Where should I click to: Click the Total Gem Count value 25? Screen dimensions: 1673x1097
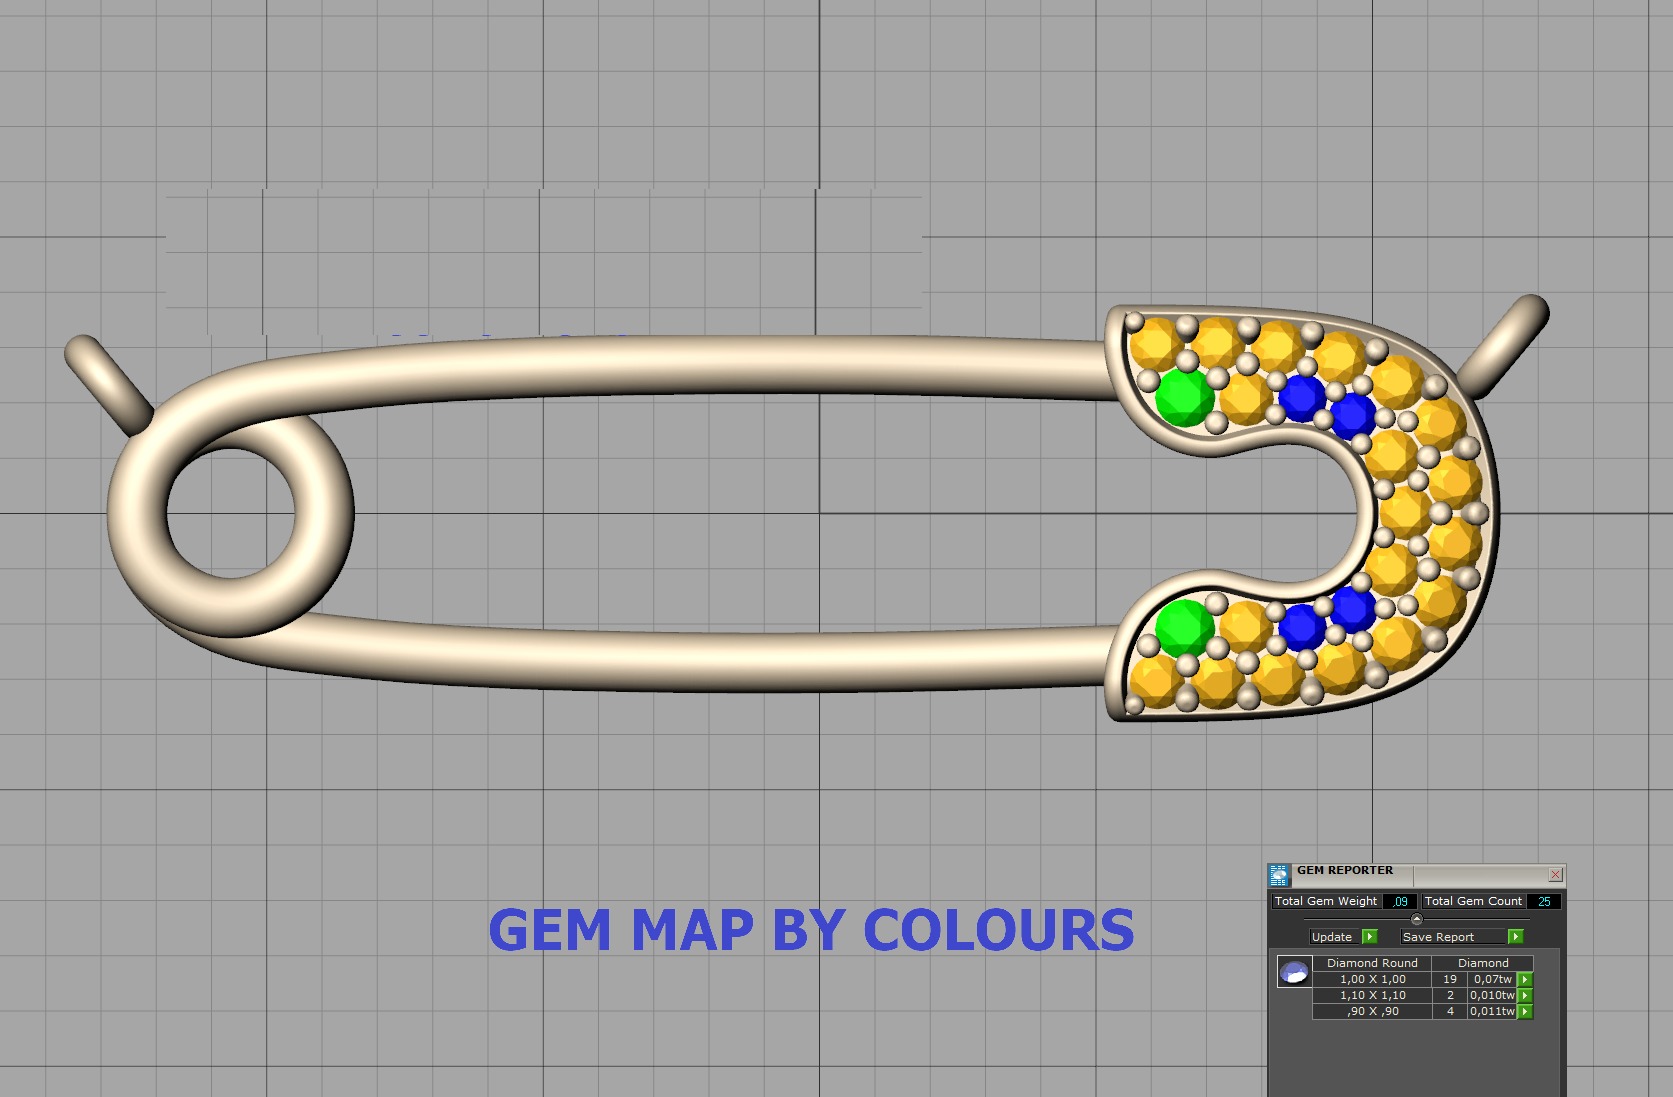point(1544,902)
